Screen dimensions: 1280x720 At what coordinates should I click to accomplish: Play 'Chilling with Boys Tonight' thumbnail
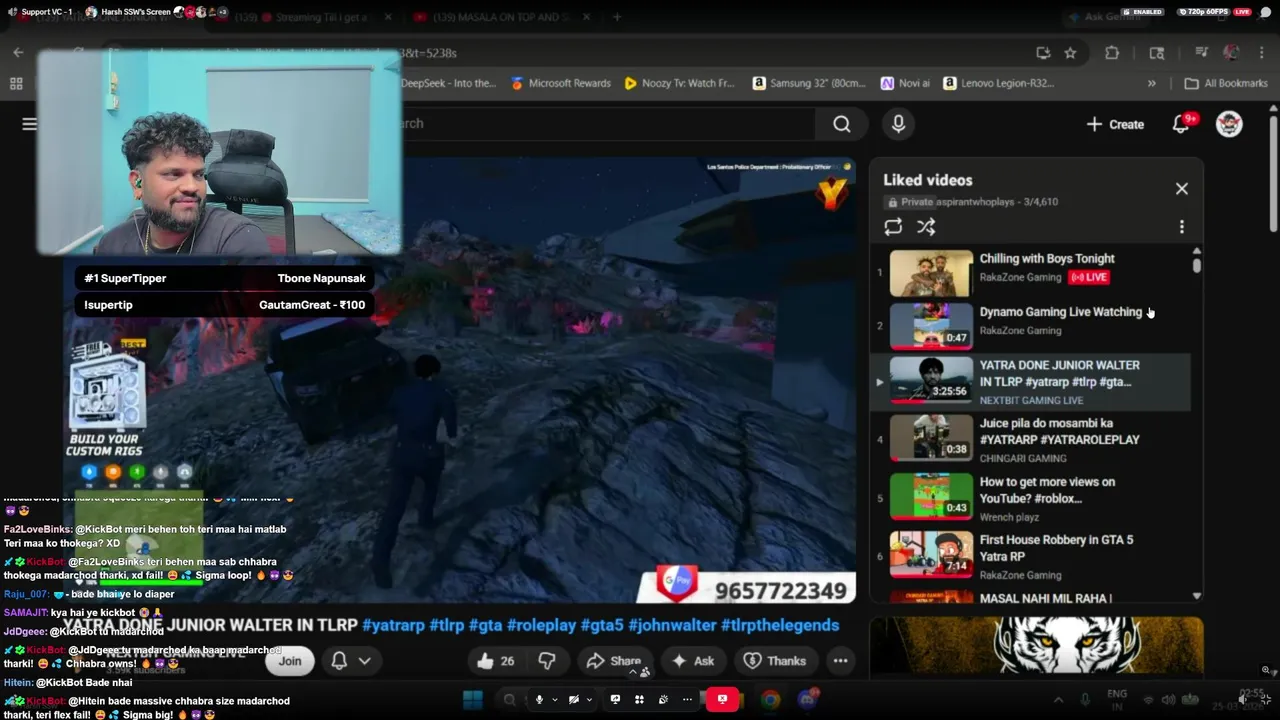point(931,273)
